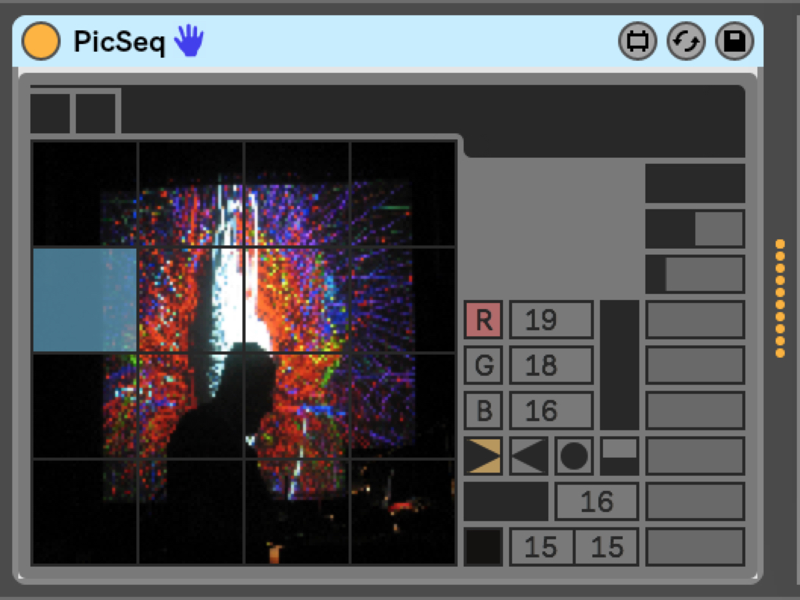
Task: Click the column of orange dots at right edge
Action: tap(780, 298)
